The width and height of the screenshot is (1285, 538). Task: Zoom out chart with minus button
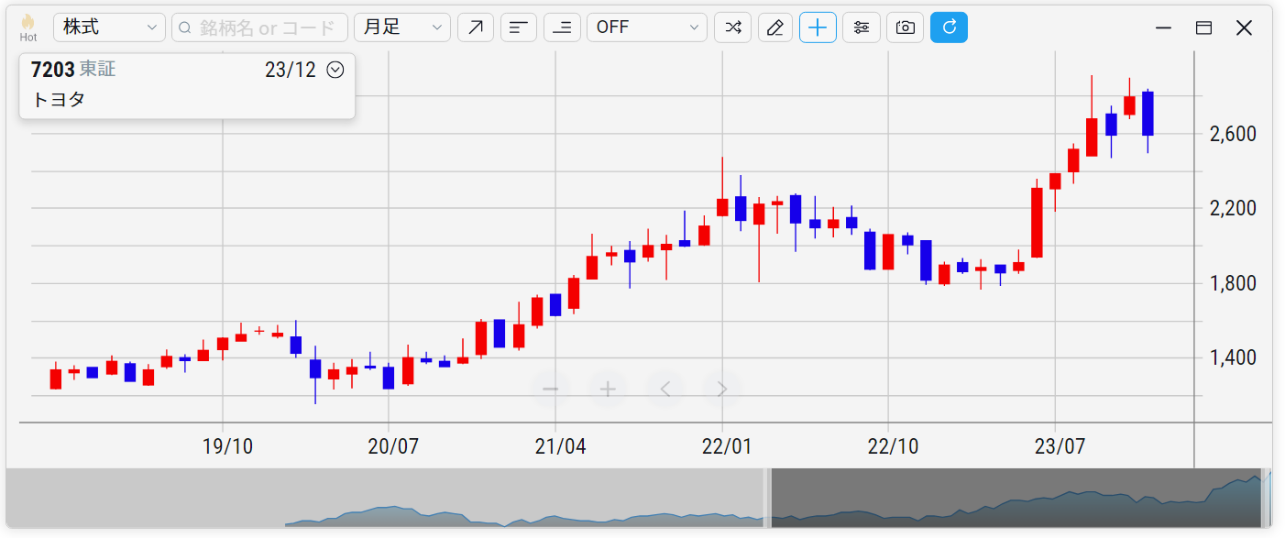click(550, 389)
